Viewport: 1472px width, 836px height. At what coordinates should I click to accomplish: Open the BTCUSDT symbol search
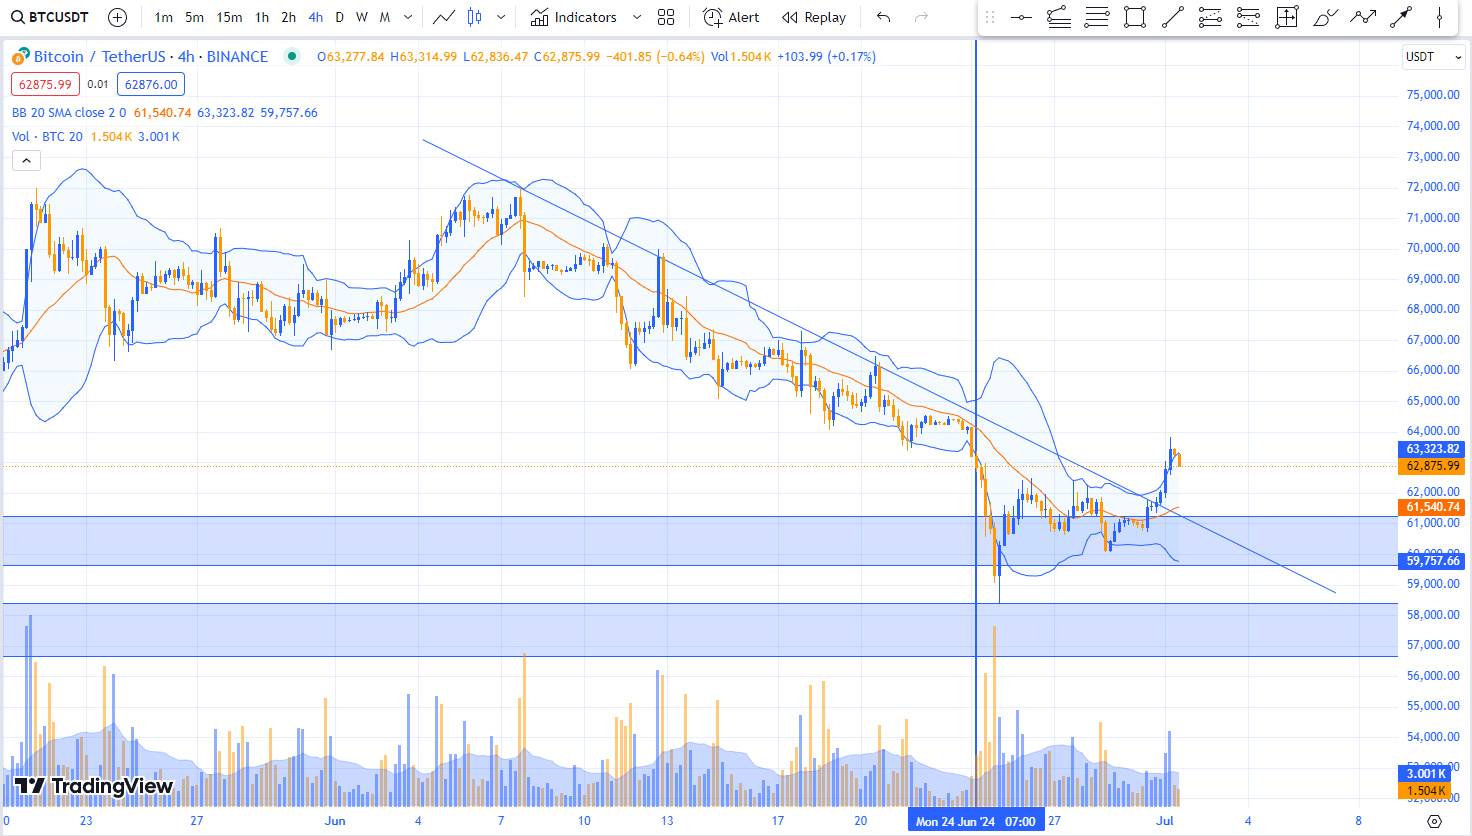(x=50, y=17)
